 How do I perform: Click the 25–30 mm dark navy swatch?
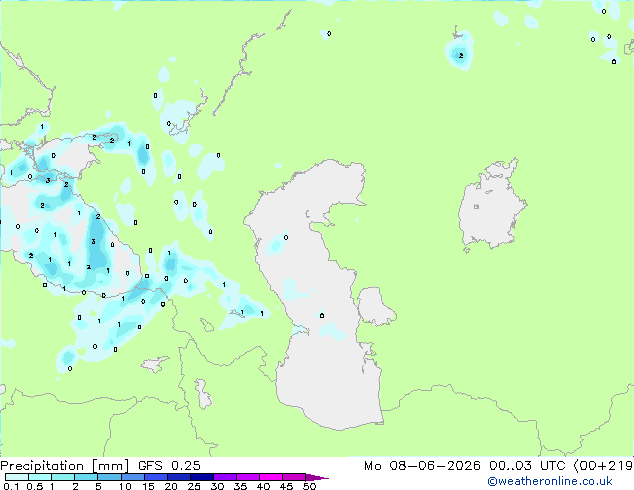coord(201,477)
